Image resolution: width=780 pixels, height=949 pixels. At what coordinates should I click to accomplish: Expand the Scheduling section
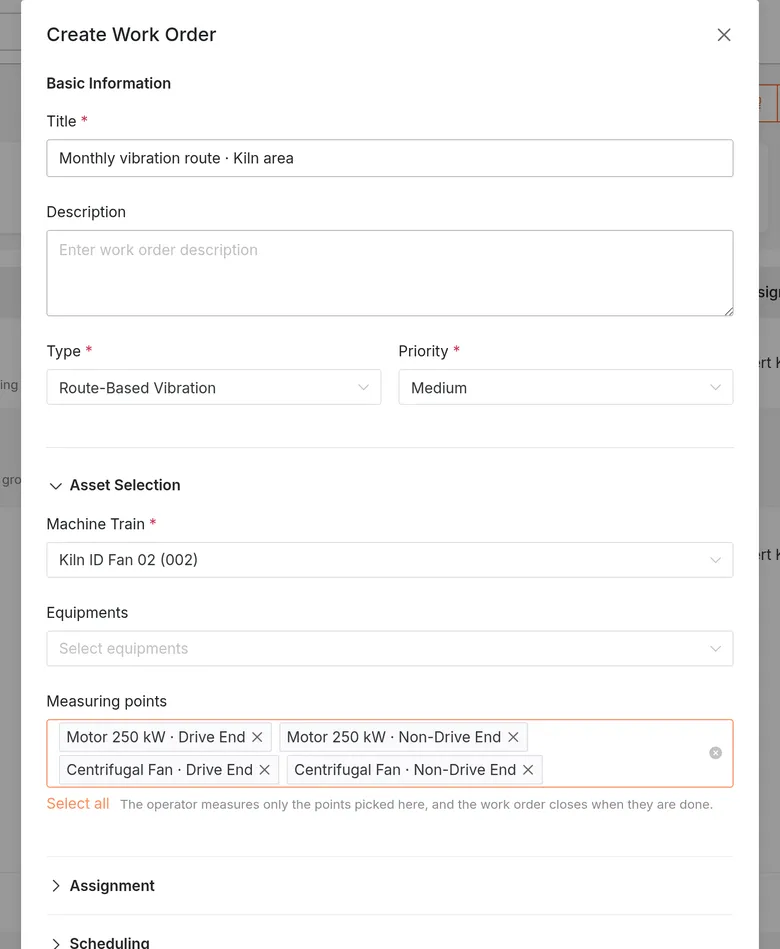[x=100, y=942]
